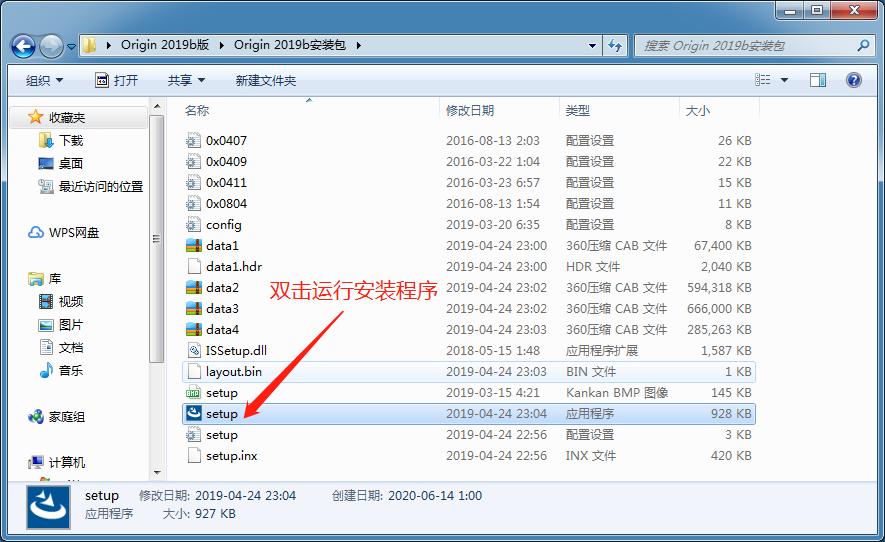Click the refresh button in the address bar
The image size is (885, 542).
click(615, 45)
